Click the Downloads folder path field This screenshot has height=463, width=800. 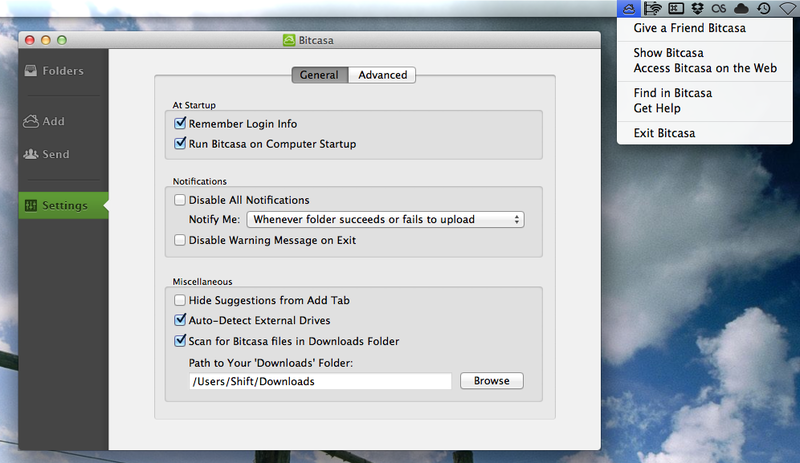(320, 381)
